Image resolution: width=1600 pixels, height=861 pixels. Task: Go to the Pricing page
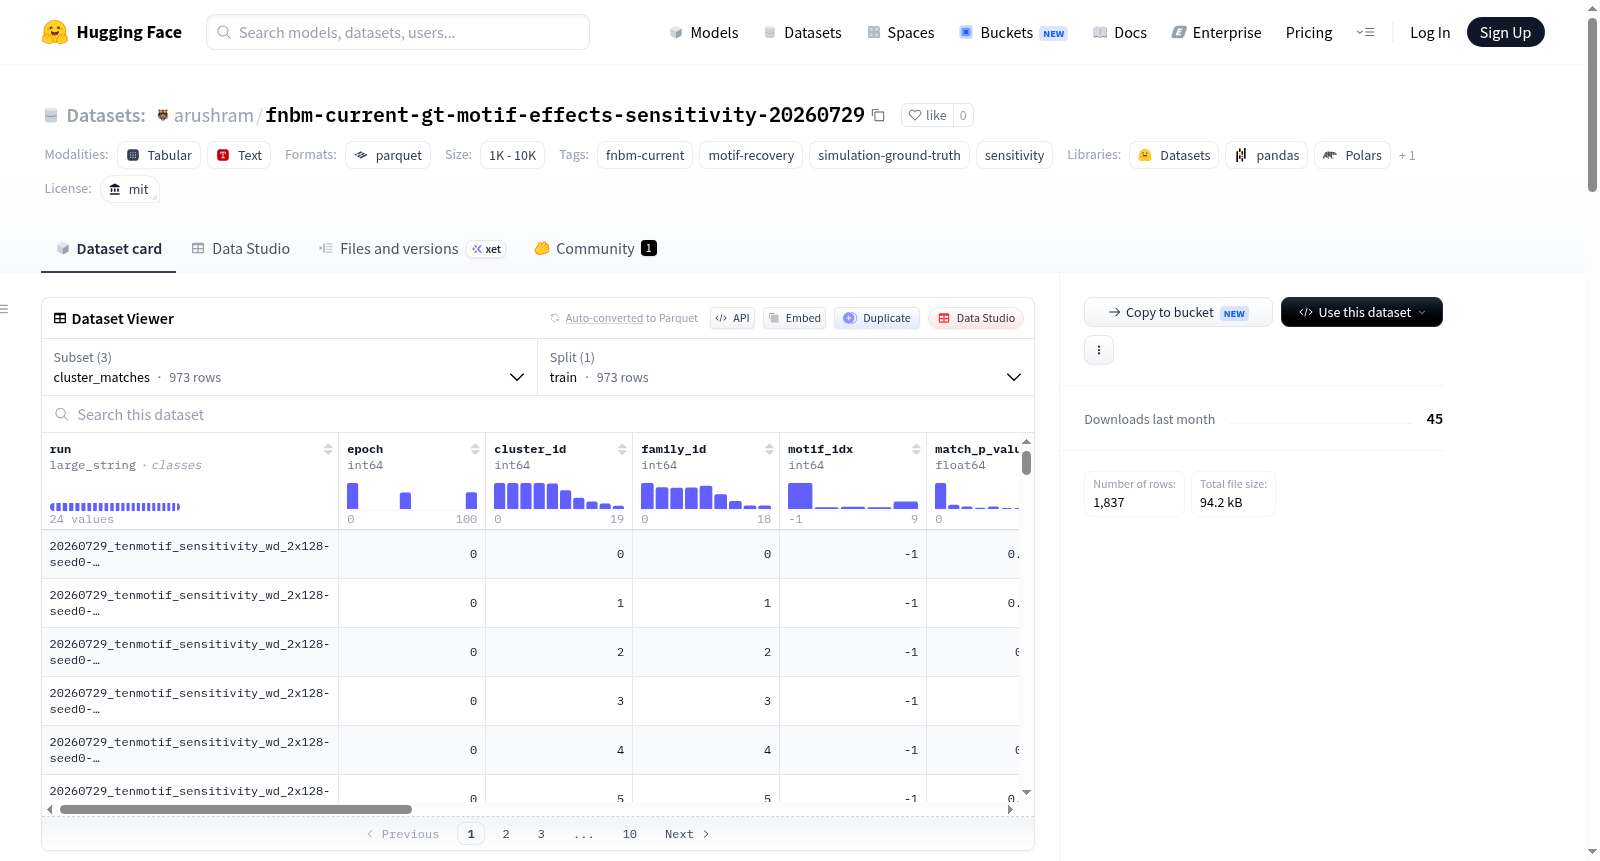coord(1309,32)
